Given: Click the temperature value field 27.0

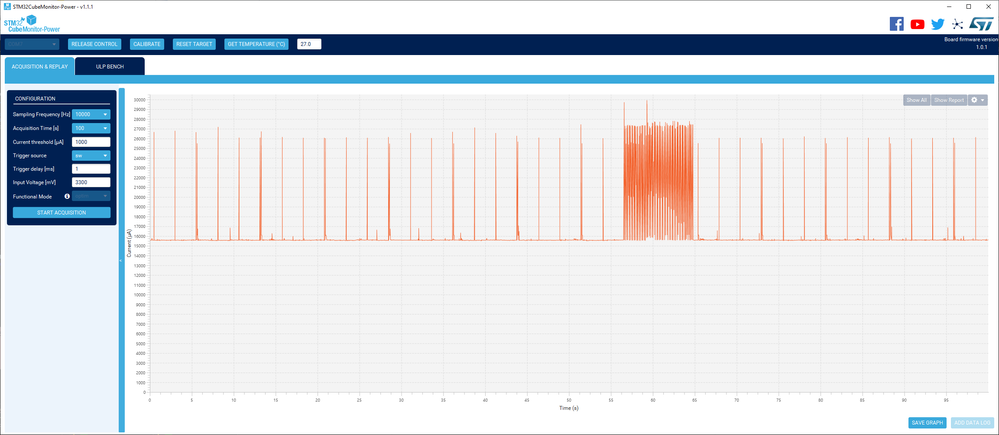Looking at the screenshot, I should [x=309, y=44].
